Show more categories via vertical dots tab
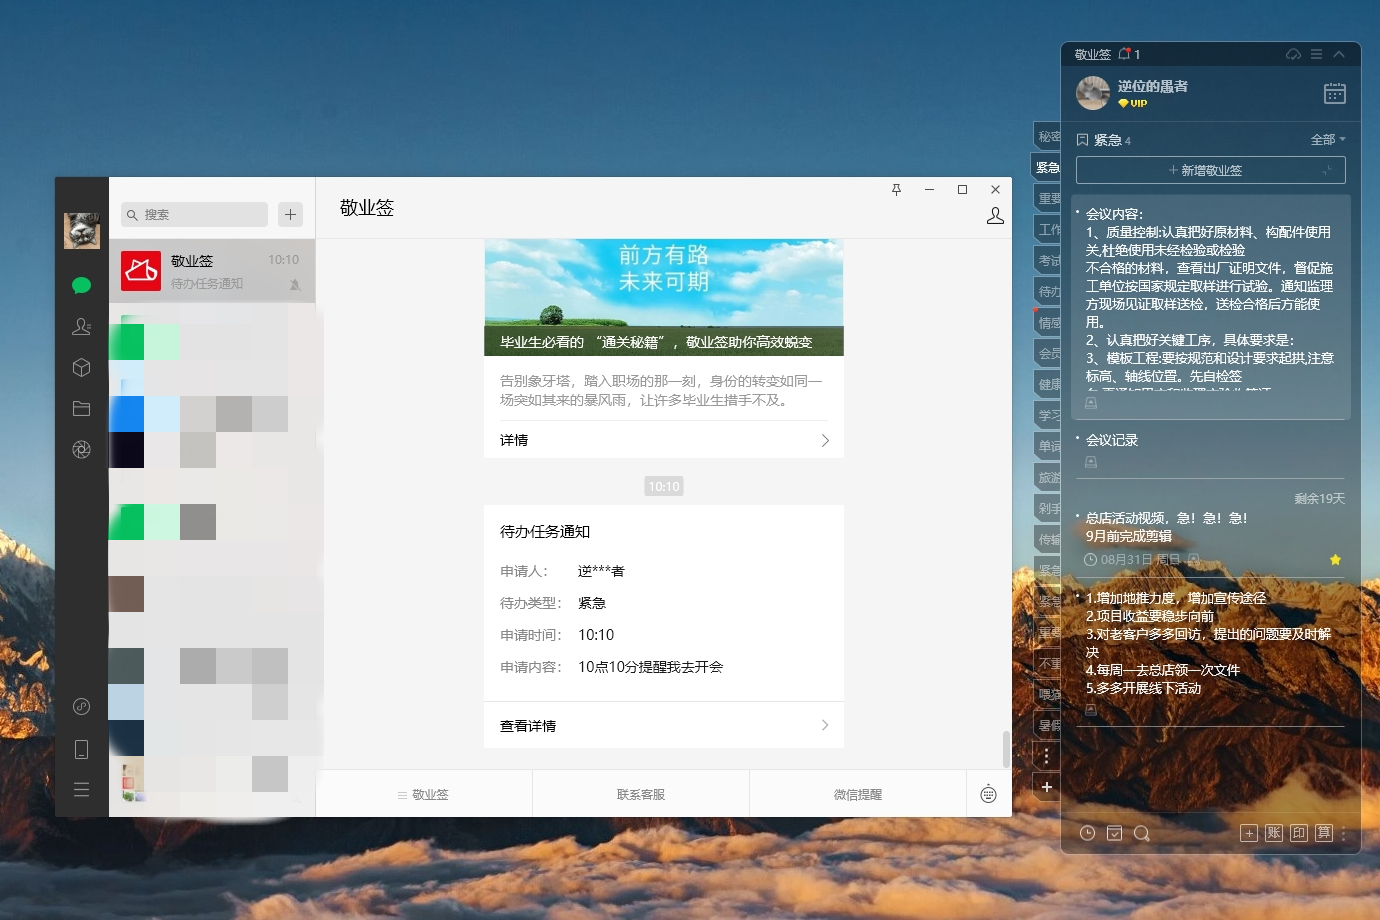The image size is (1380, 920). pyautogui.click(x=1047, y=756)
